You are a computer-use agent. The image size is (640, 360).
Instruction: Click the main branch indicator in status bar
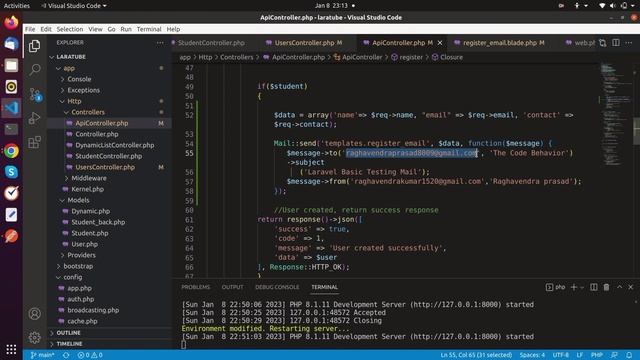[42, 355]
